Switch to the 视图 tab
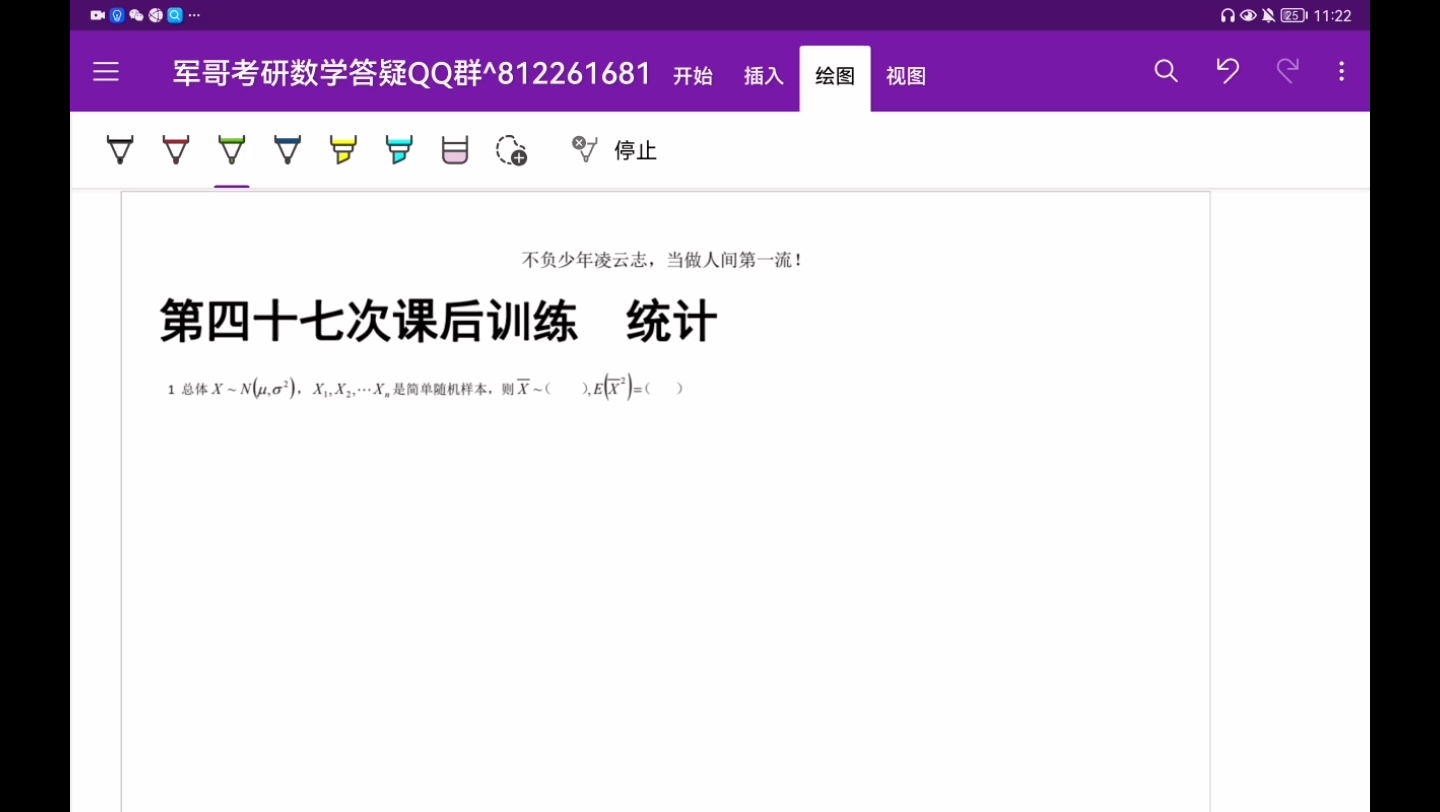This screenshot has width=1440, height=812. 905,76
